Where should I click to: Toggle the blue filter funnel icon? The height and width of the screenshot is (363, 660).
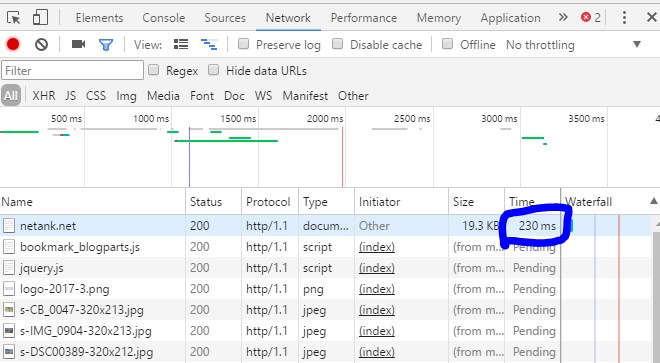click(106, 45)
